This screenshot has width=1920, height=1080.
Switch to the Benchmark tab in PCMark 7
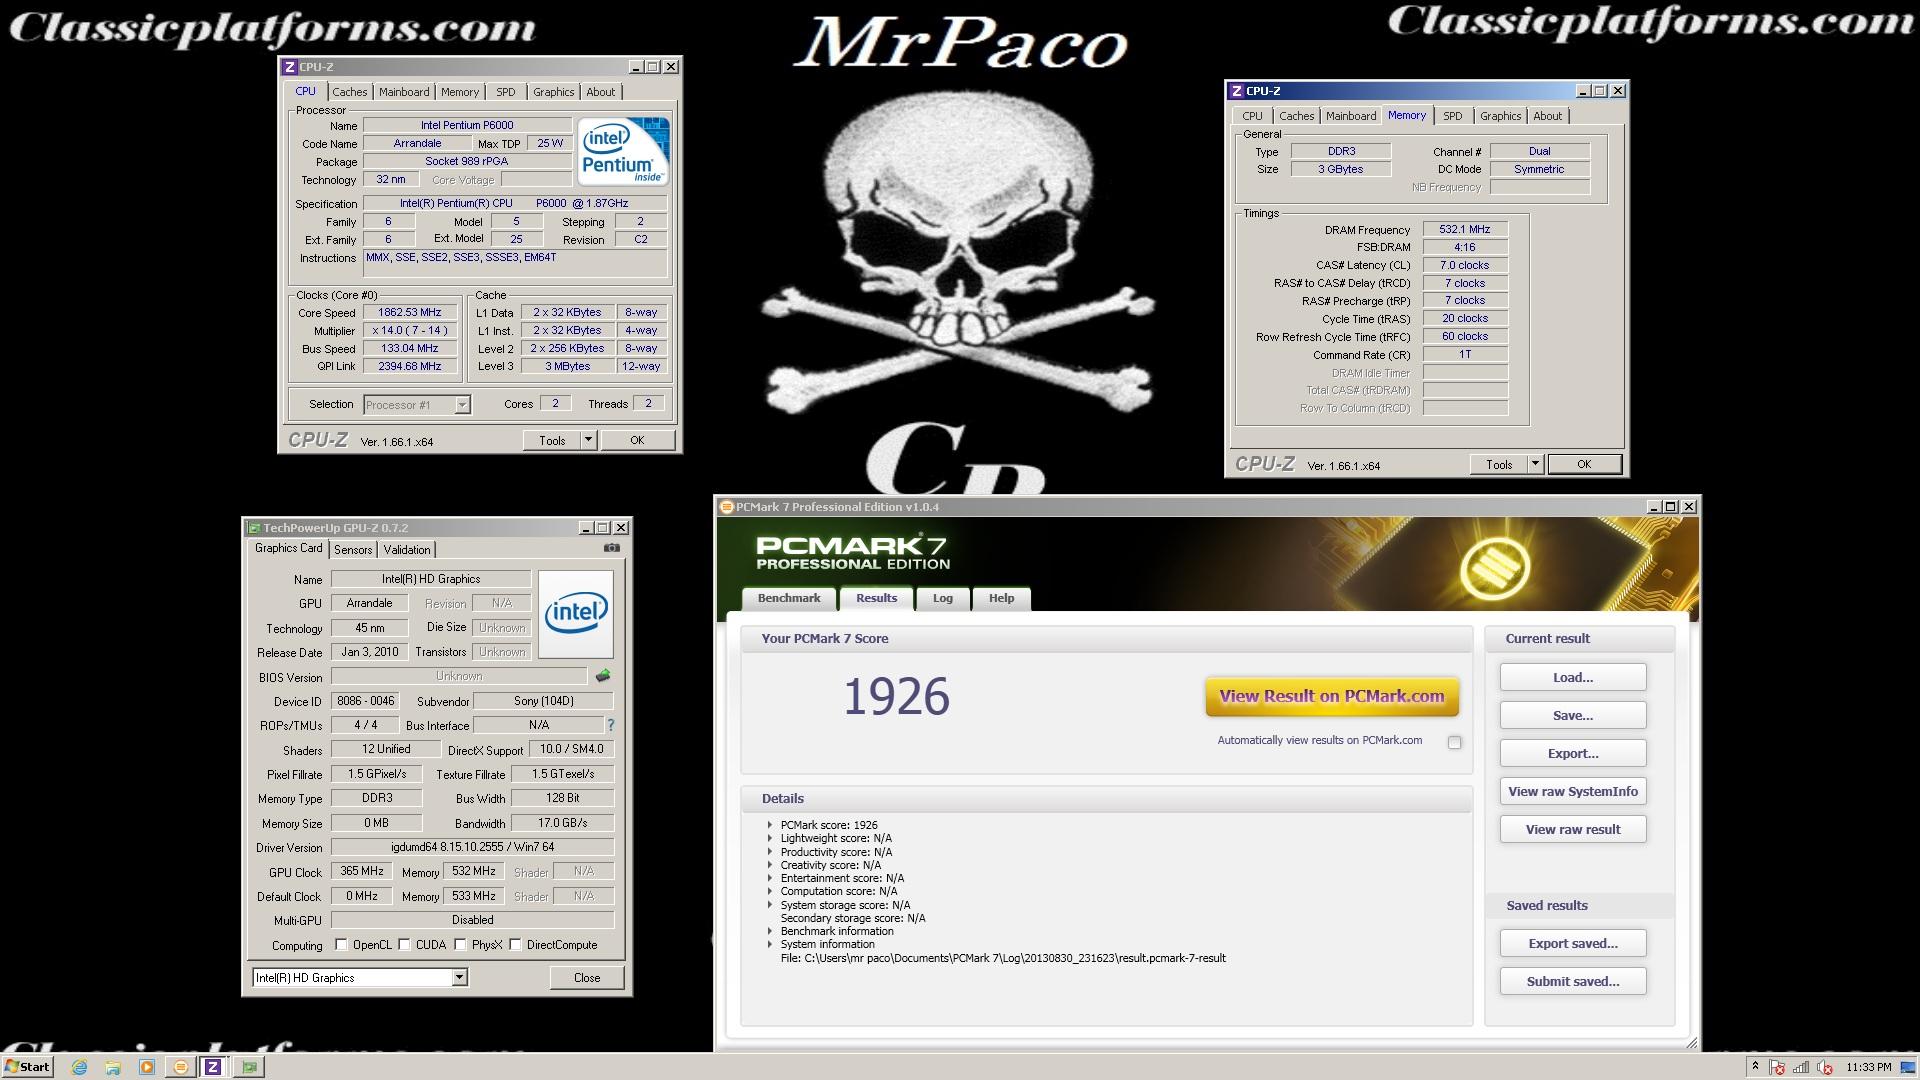point(789,598)
